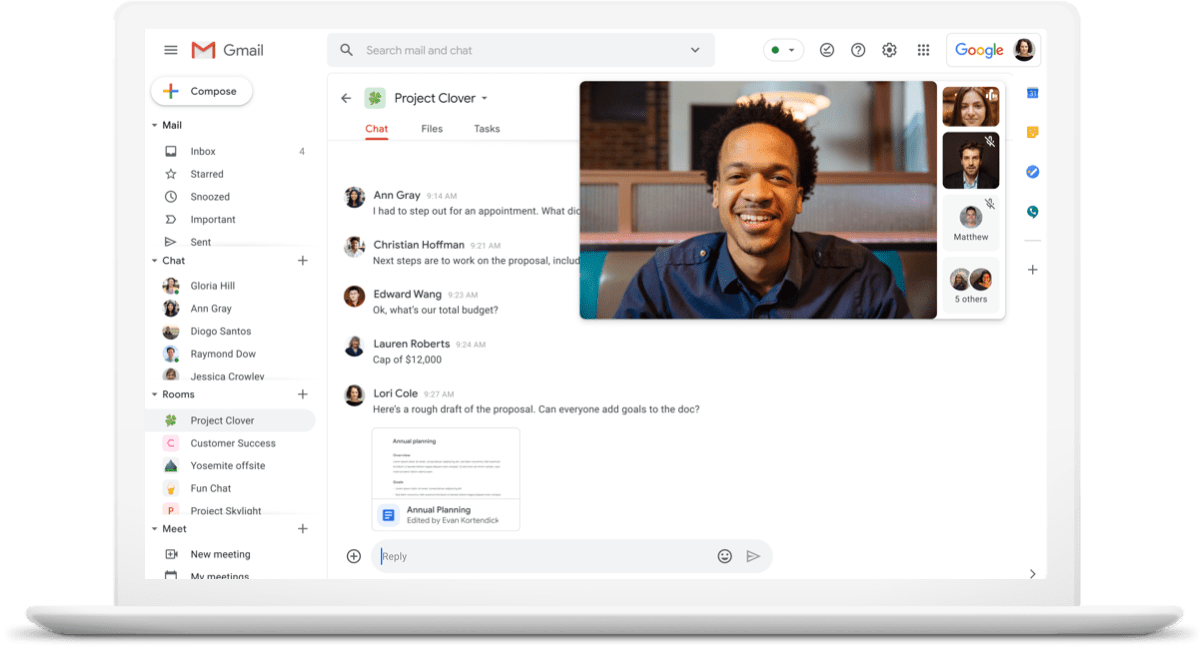
Task: Open the settings gear
Action: (x=889, y=49)
